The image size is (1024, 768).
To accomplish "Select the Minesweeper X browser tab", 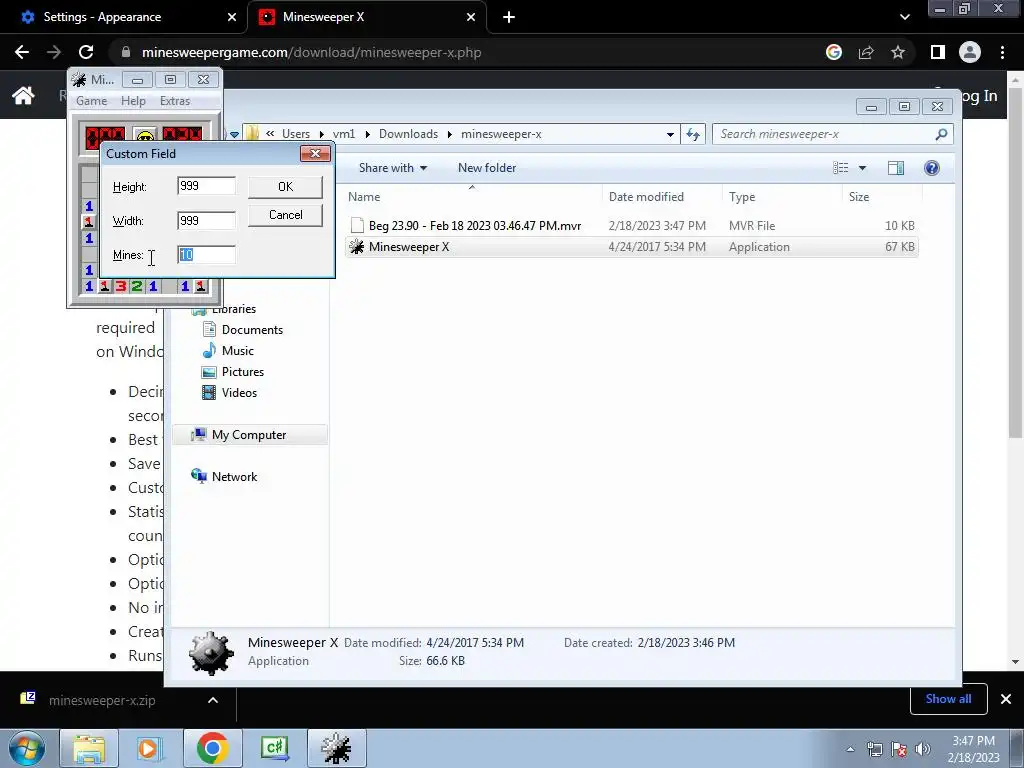I will (366, 17).
